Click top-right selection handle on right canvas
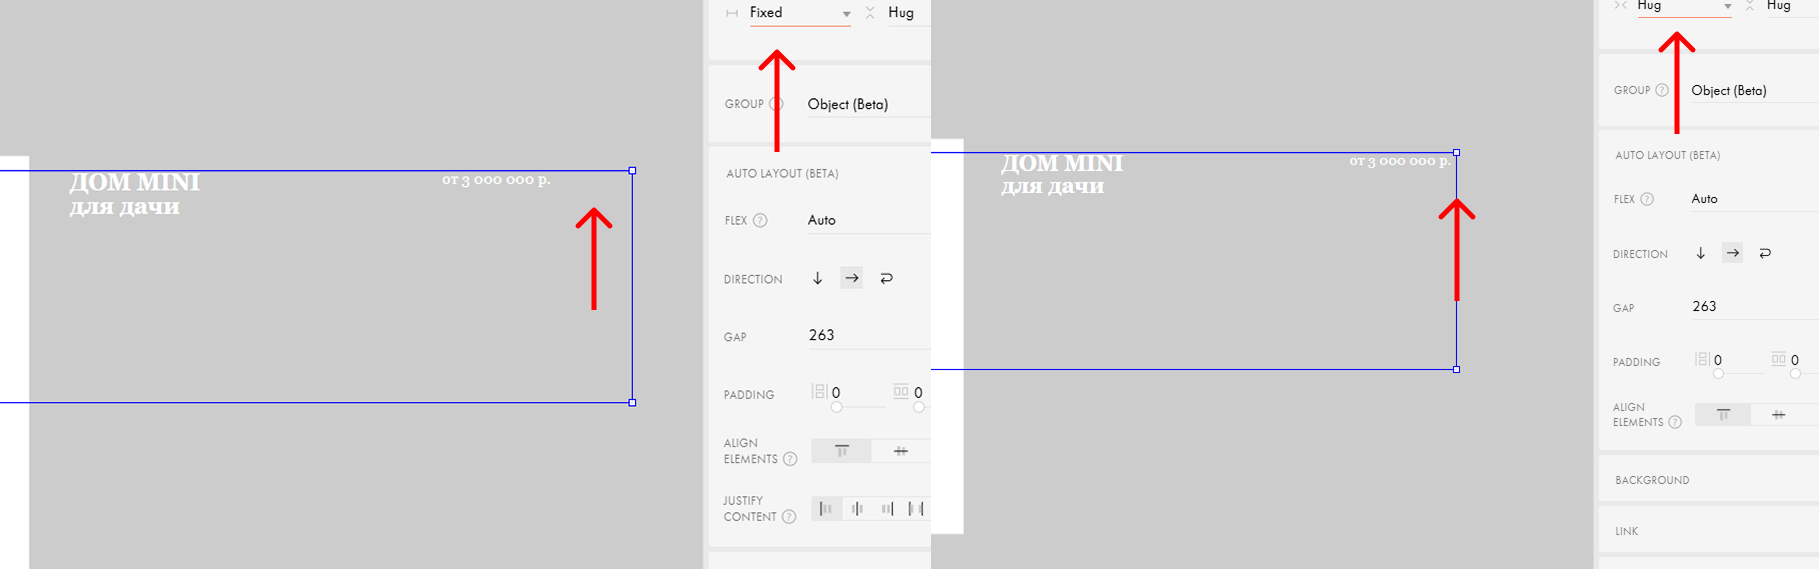The height and width of the screenshot is (569, 1819). (x=1456, y=153)
